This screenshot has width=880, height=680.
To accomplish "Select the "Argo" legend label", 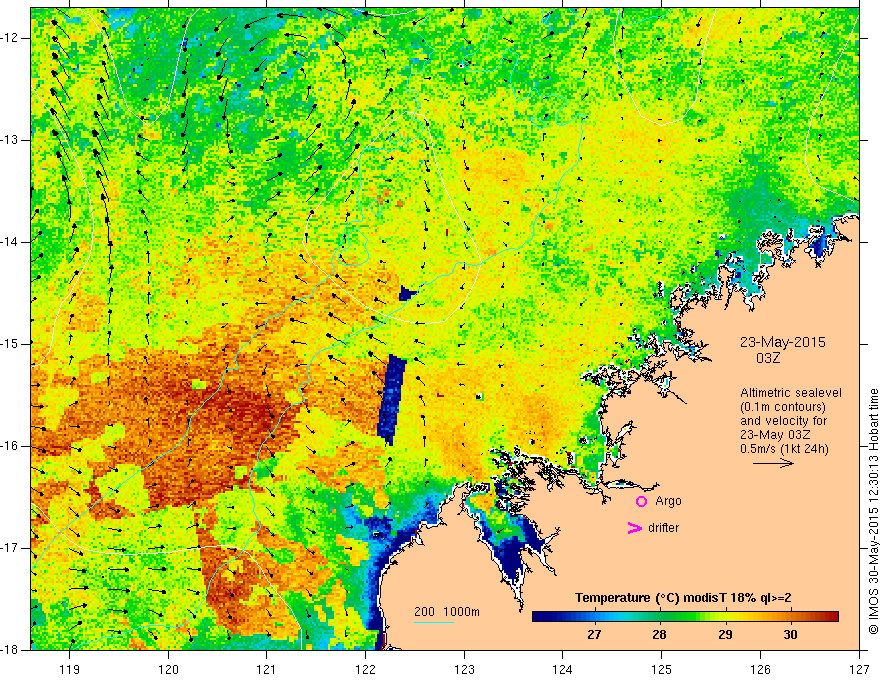I will tap(668, 501).
